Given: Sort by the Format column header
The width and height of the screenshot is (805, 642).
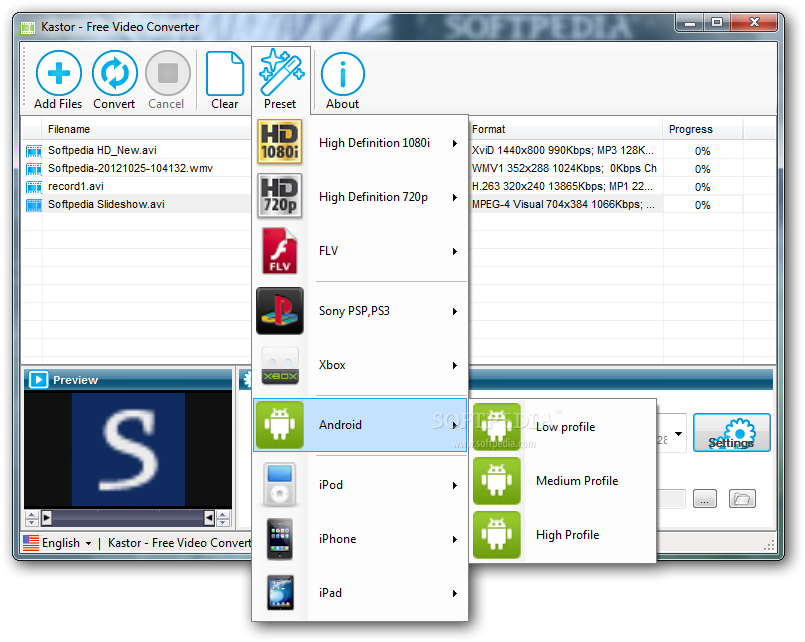Looking at the screenshot, I should (x=565, y=129).
